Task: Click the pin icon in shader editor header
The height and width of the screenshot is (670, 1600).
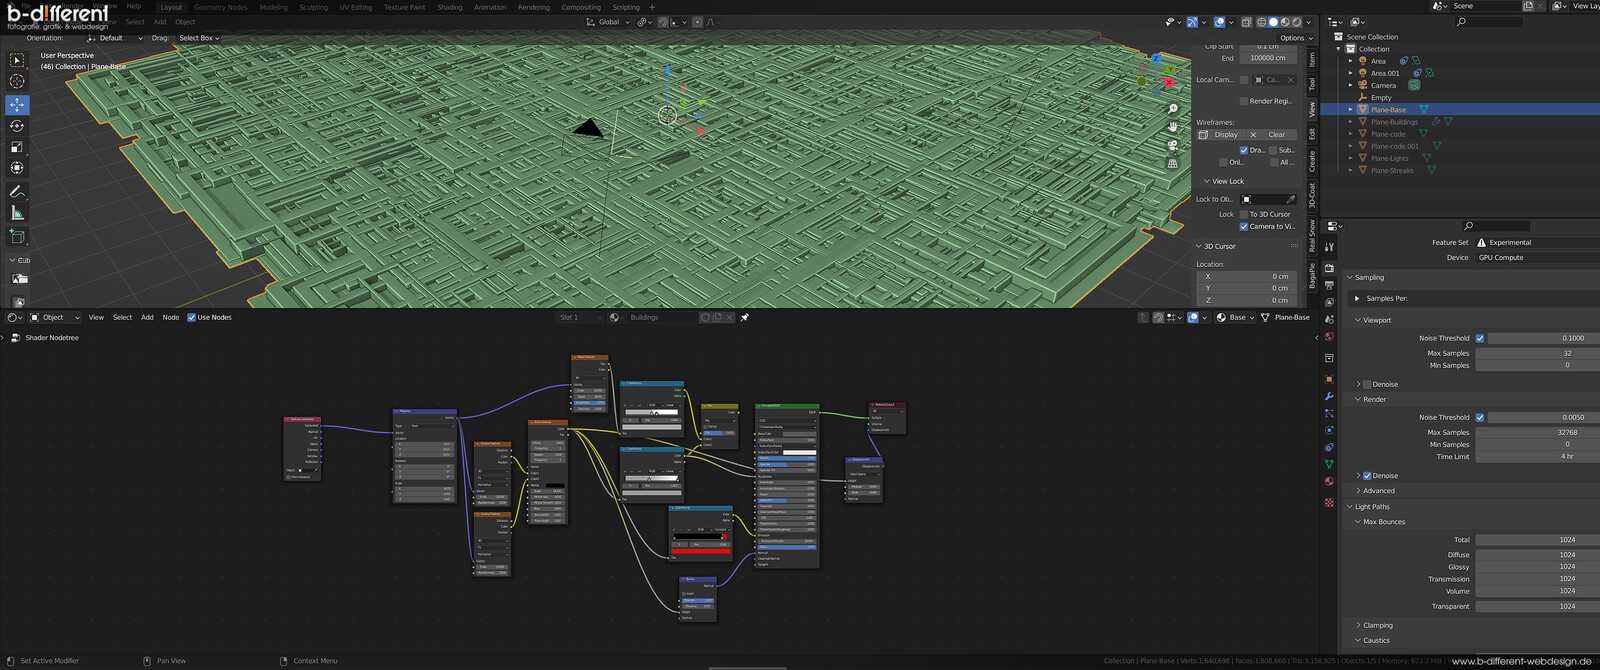Action: click(x=744, y=317)
